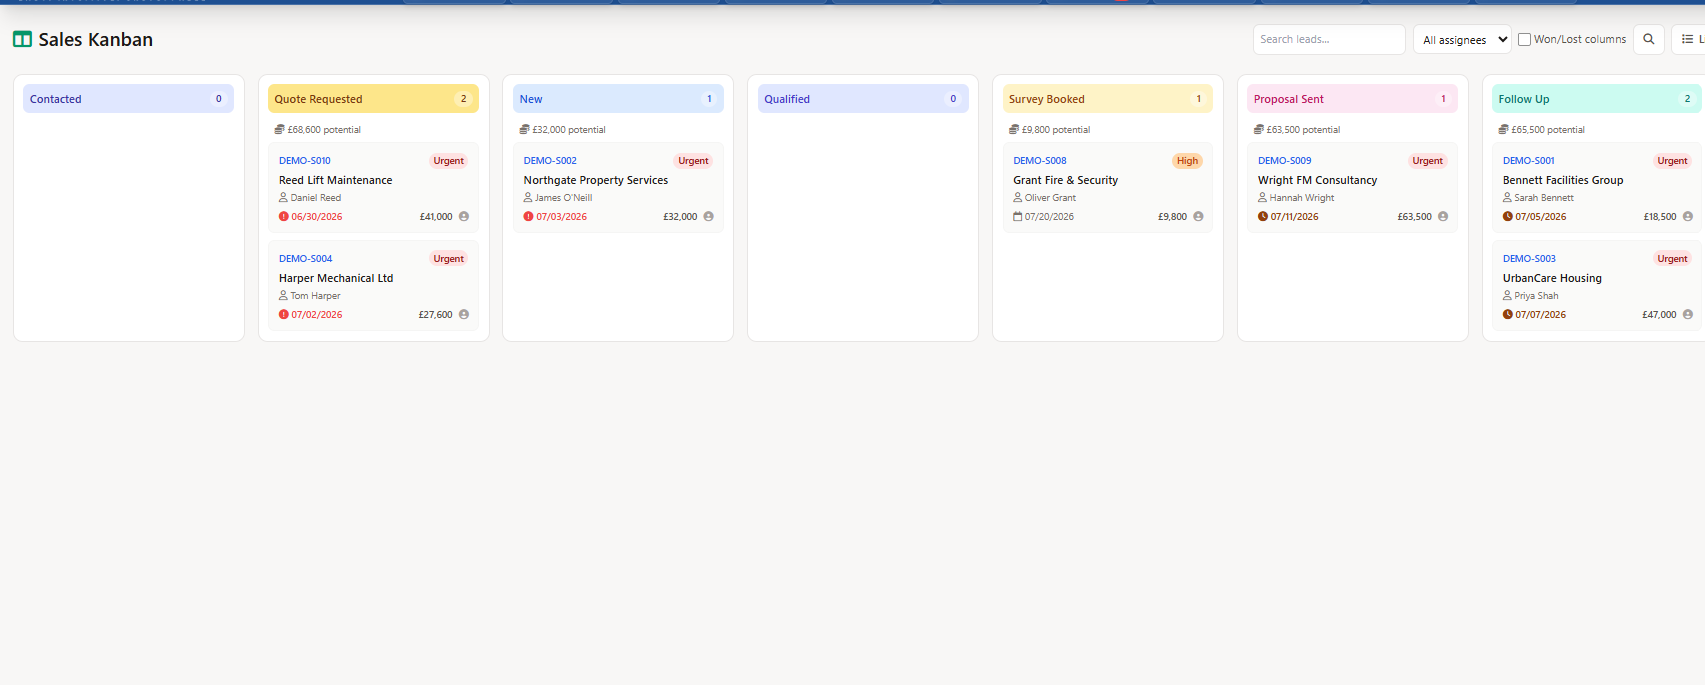Click assignee avatar on UrbanCare Housing card
Image resolution: width=1705 pixels, height=685 pixels.
coord(1688,314)
